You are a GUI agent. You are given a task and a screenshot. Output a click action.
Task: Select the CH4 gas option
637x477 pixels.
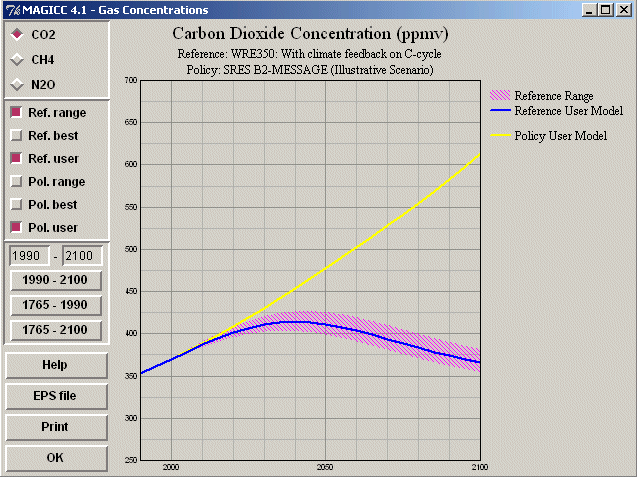16,60
